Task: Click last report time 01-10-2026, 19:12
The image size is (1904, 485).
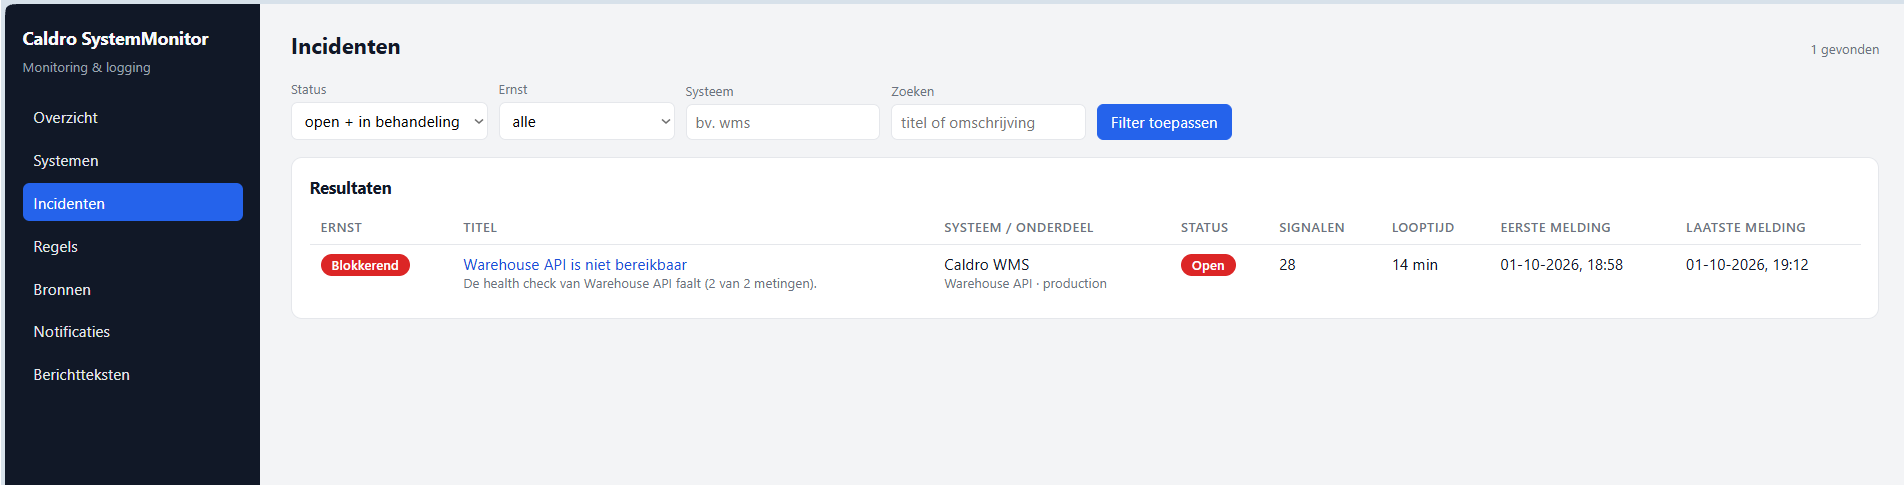Action: [1746, 265]
